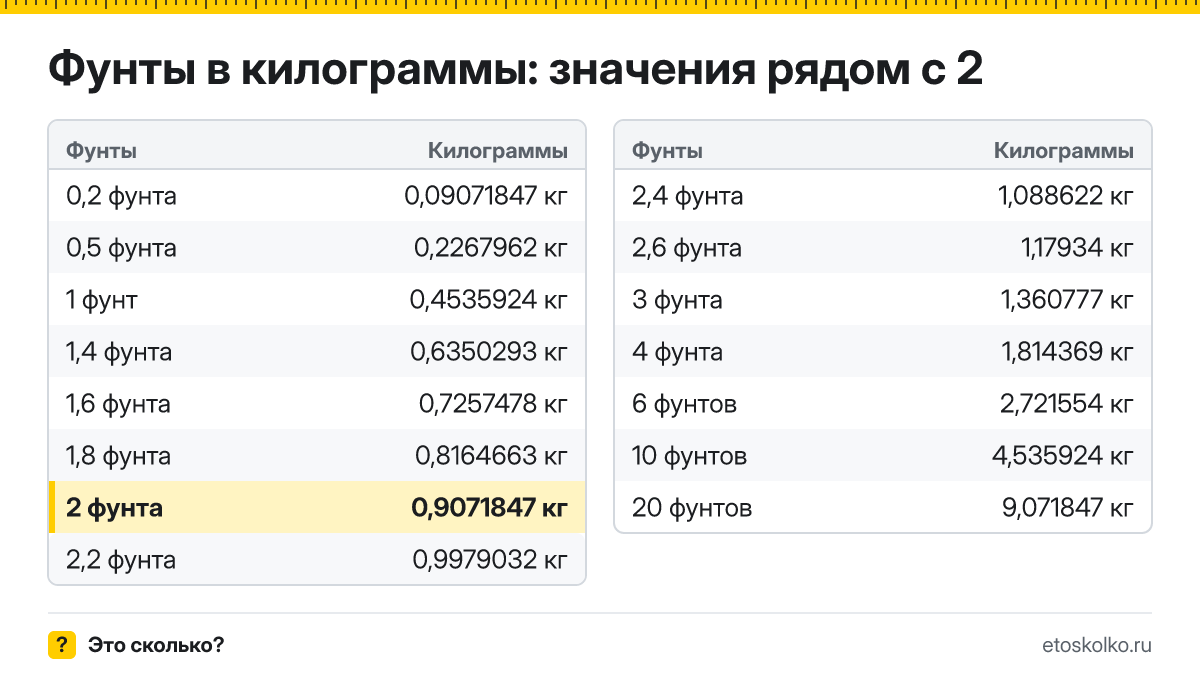Click the '4,535924 кг' value
The image size is (1200, 677).
(1063, 456)
